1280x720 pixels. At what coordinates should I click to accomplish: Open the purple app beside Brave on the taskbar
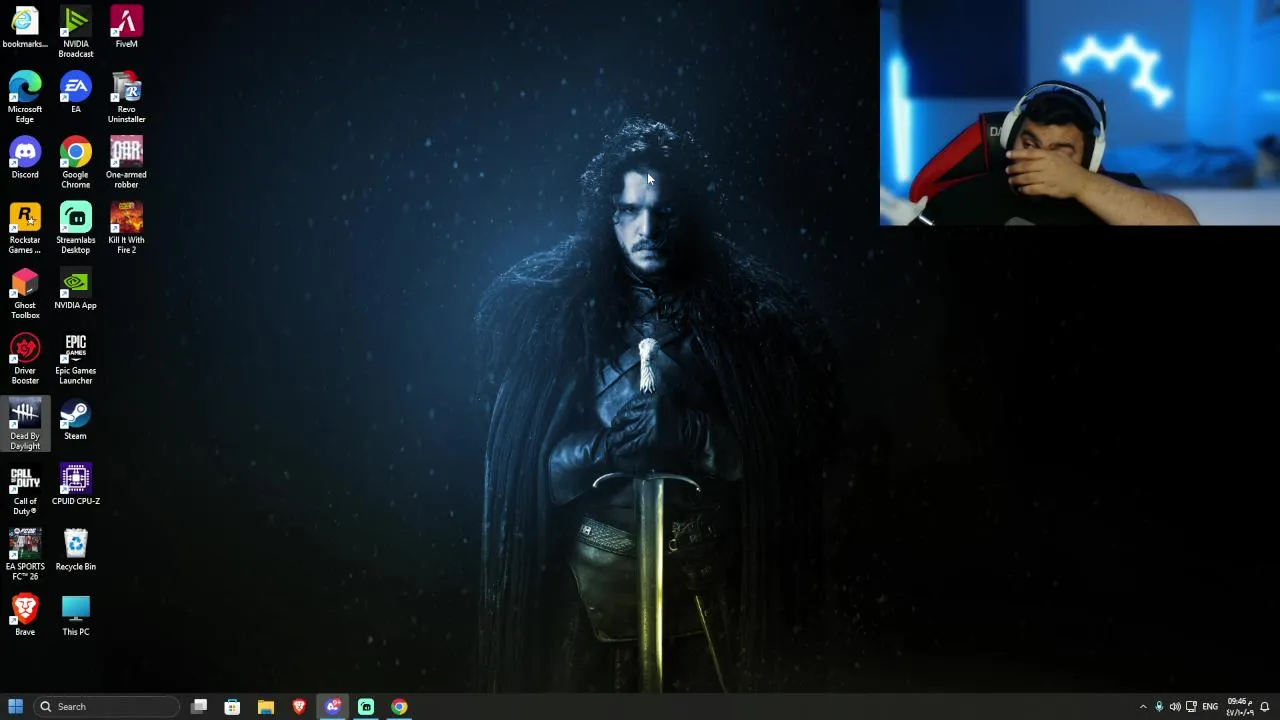point(333,707)
